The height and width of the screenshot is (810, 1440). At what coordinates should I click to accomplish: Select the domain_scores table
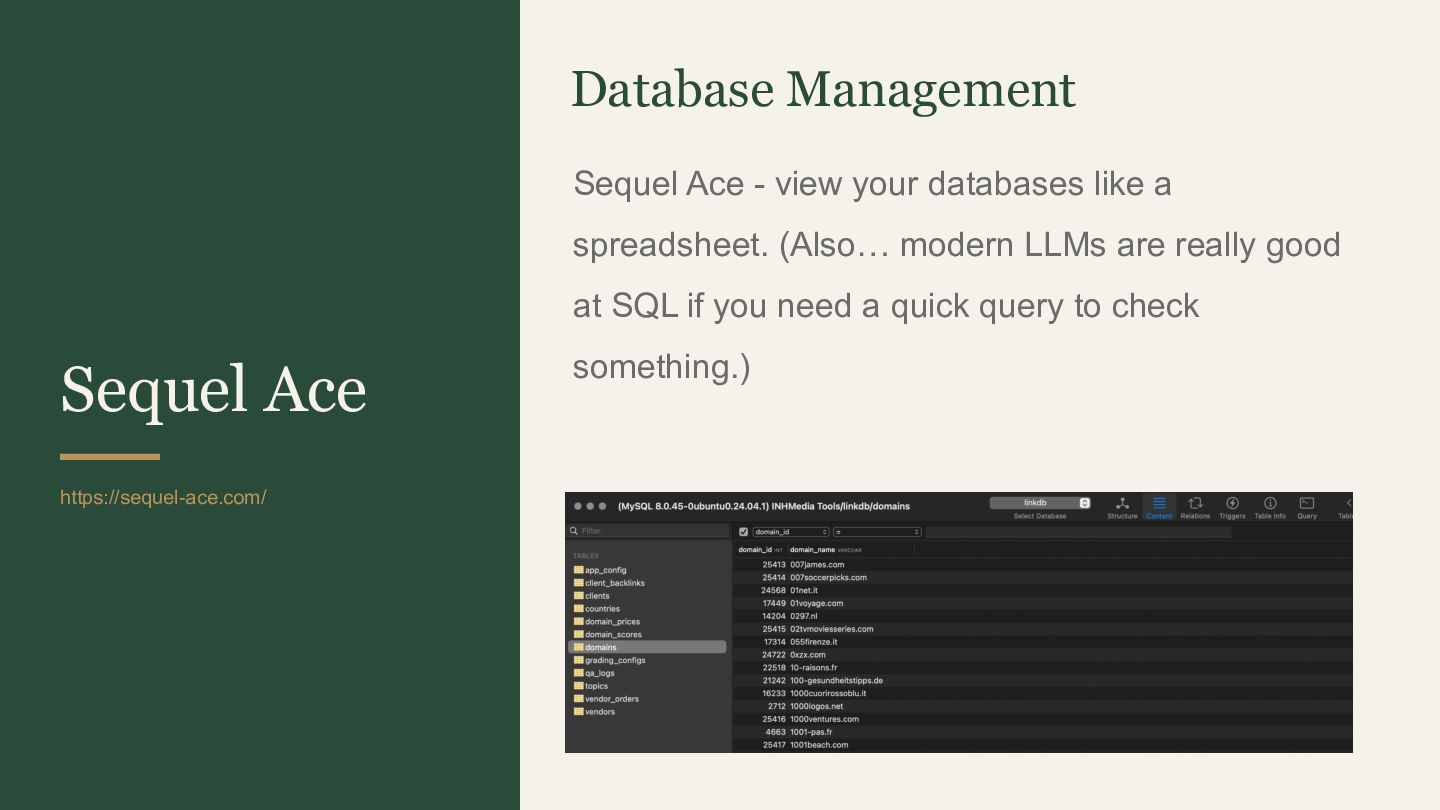tap(613, 635)
